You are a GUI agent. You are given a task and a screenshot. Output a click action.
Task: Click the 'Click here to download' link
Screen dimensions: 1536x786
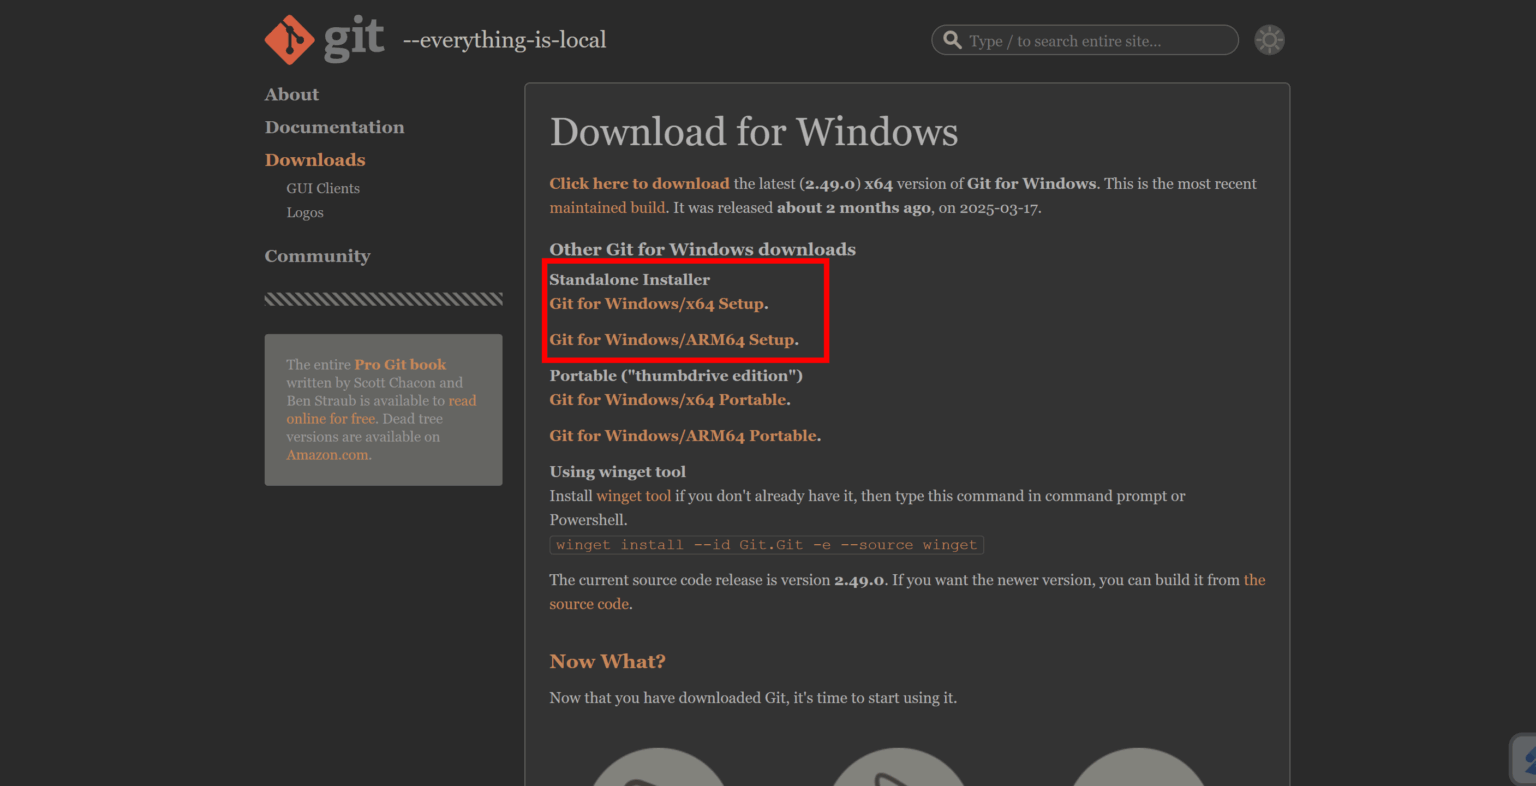(639, 184)
